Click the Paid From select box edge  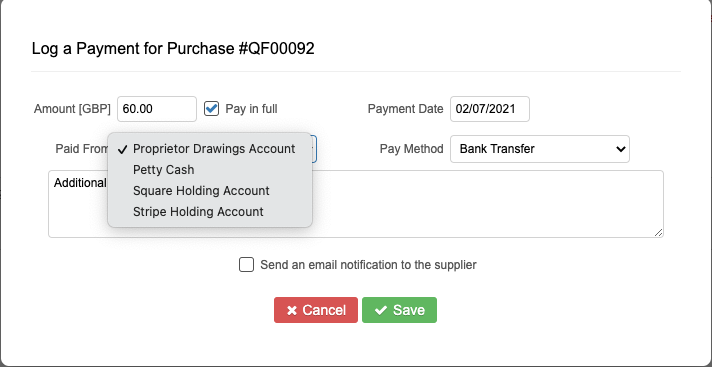point(314,149)
